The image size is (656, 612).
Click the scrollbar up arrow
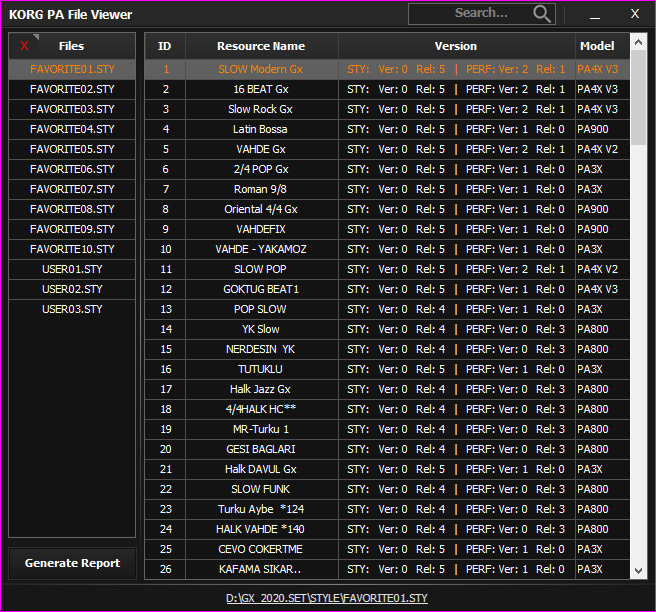pos(638,42)
